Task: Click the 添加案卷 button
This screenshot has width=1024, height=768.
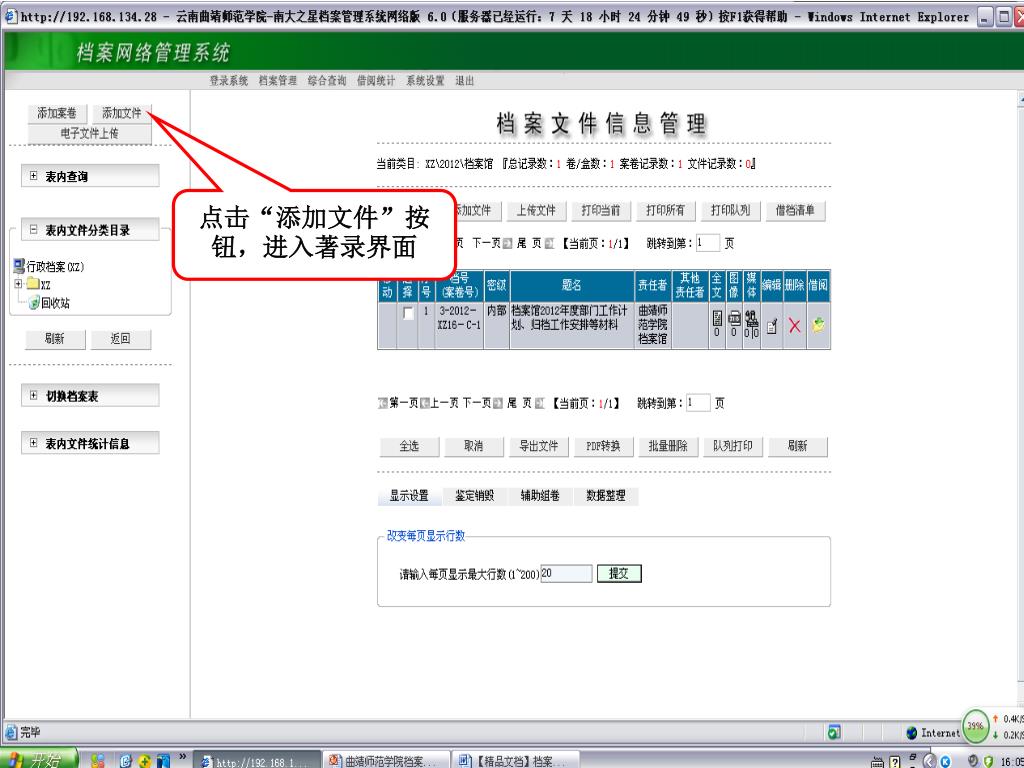Action: 57,113
